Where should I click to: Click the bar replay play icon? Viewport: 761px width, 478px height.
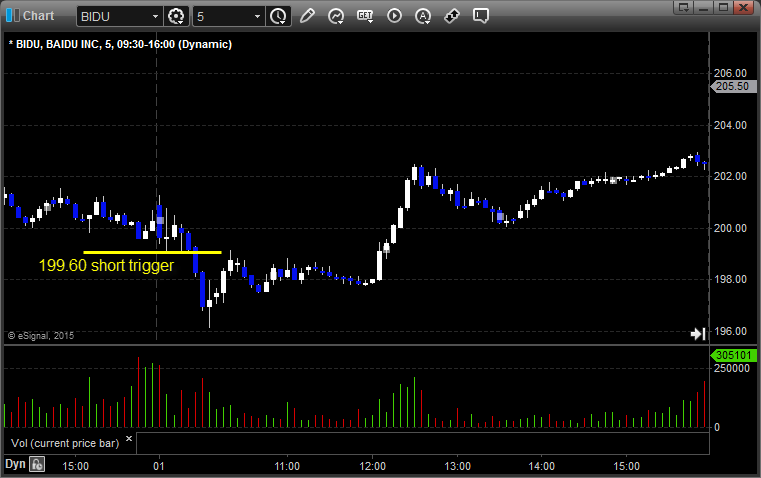[x=394, y=16]
